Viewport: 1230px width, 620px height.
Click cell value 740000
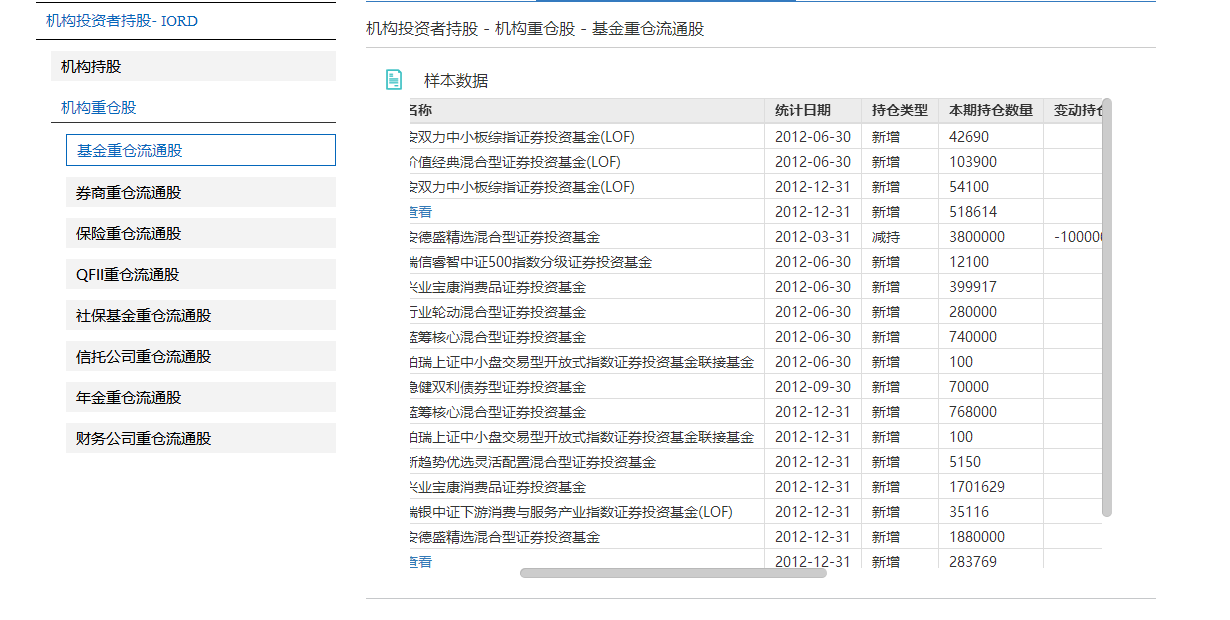[x=973, y=337]
